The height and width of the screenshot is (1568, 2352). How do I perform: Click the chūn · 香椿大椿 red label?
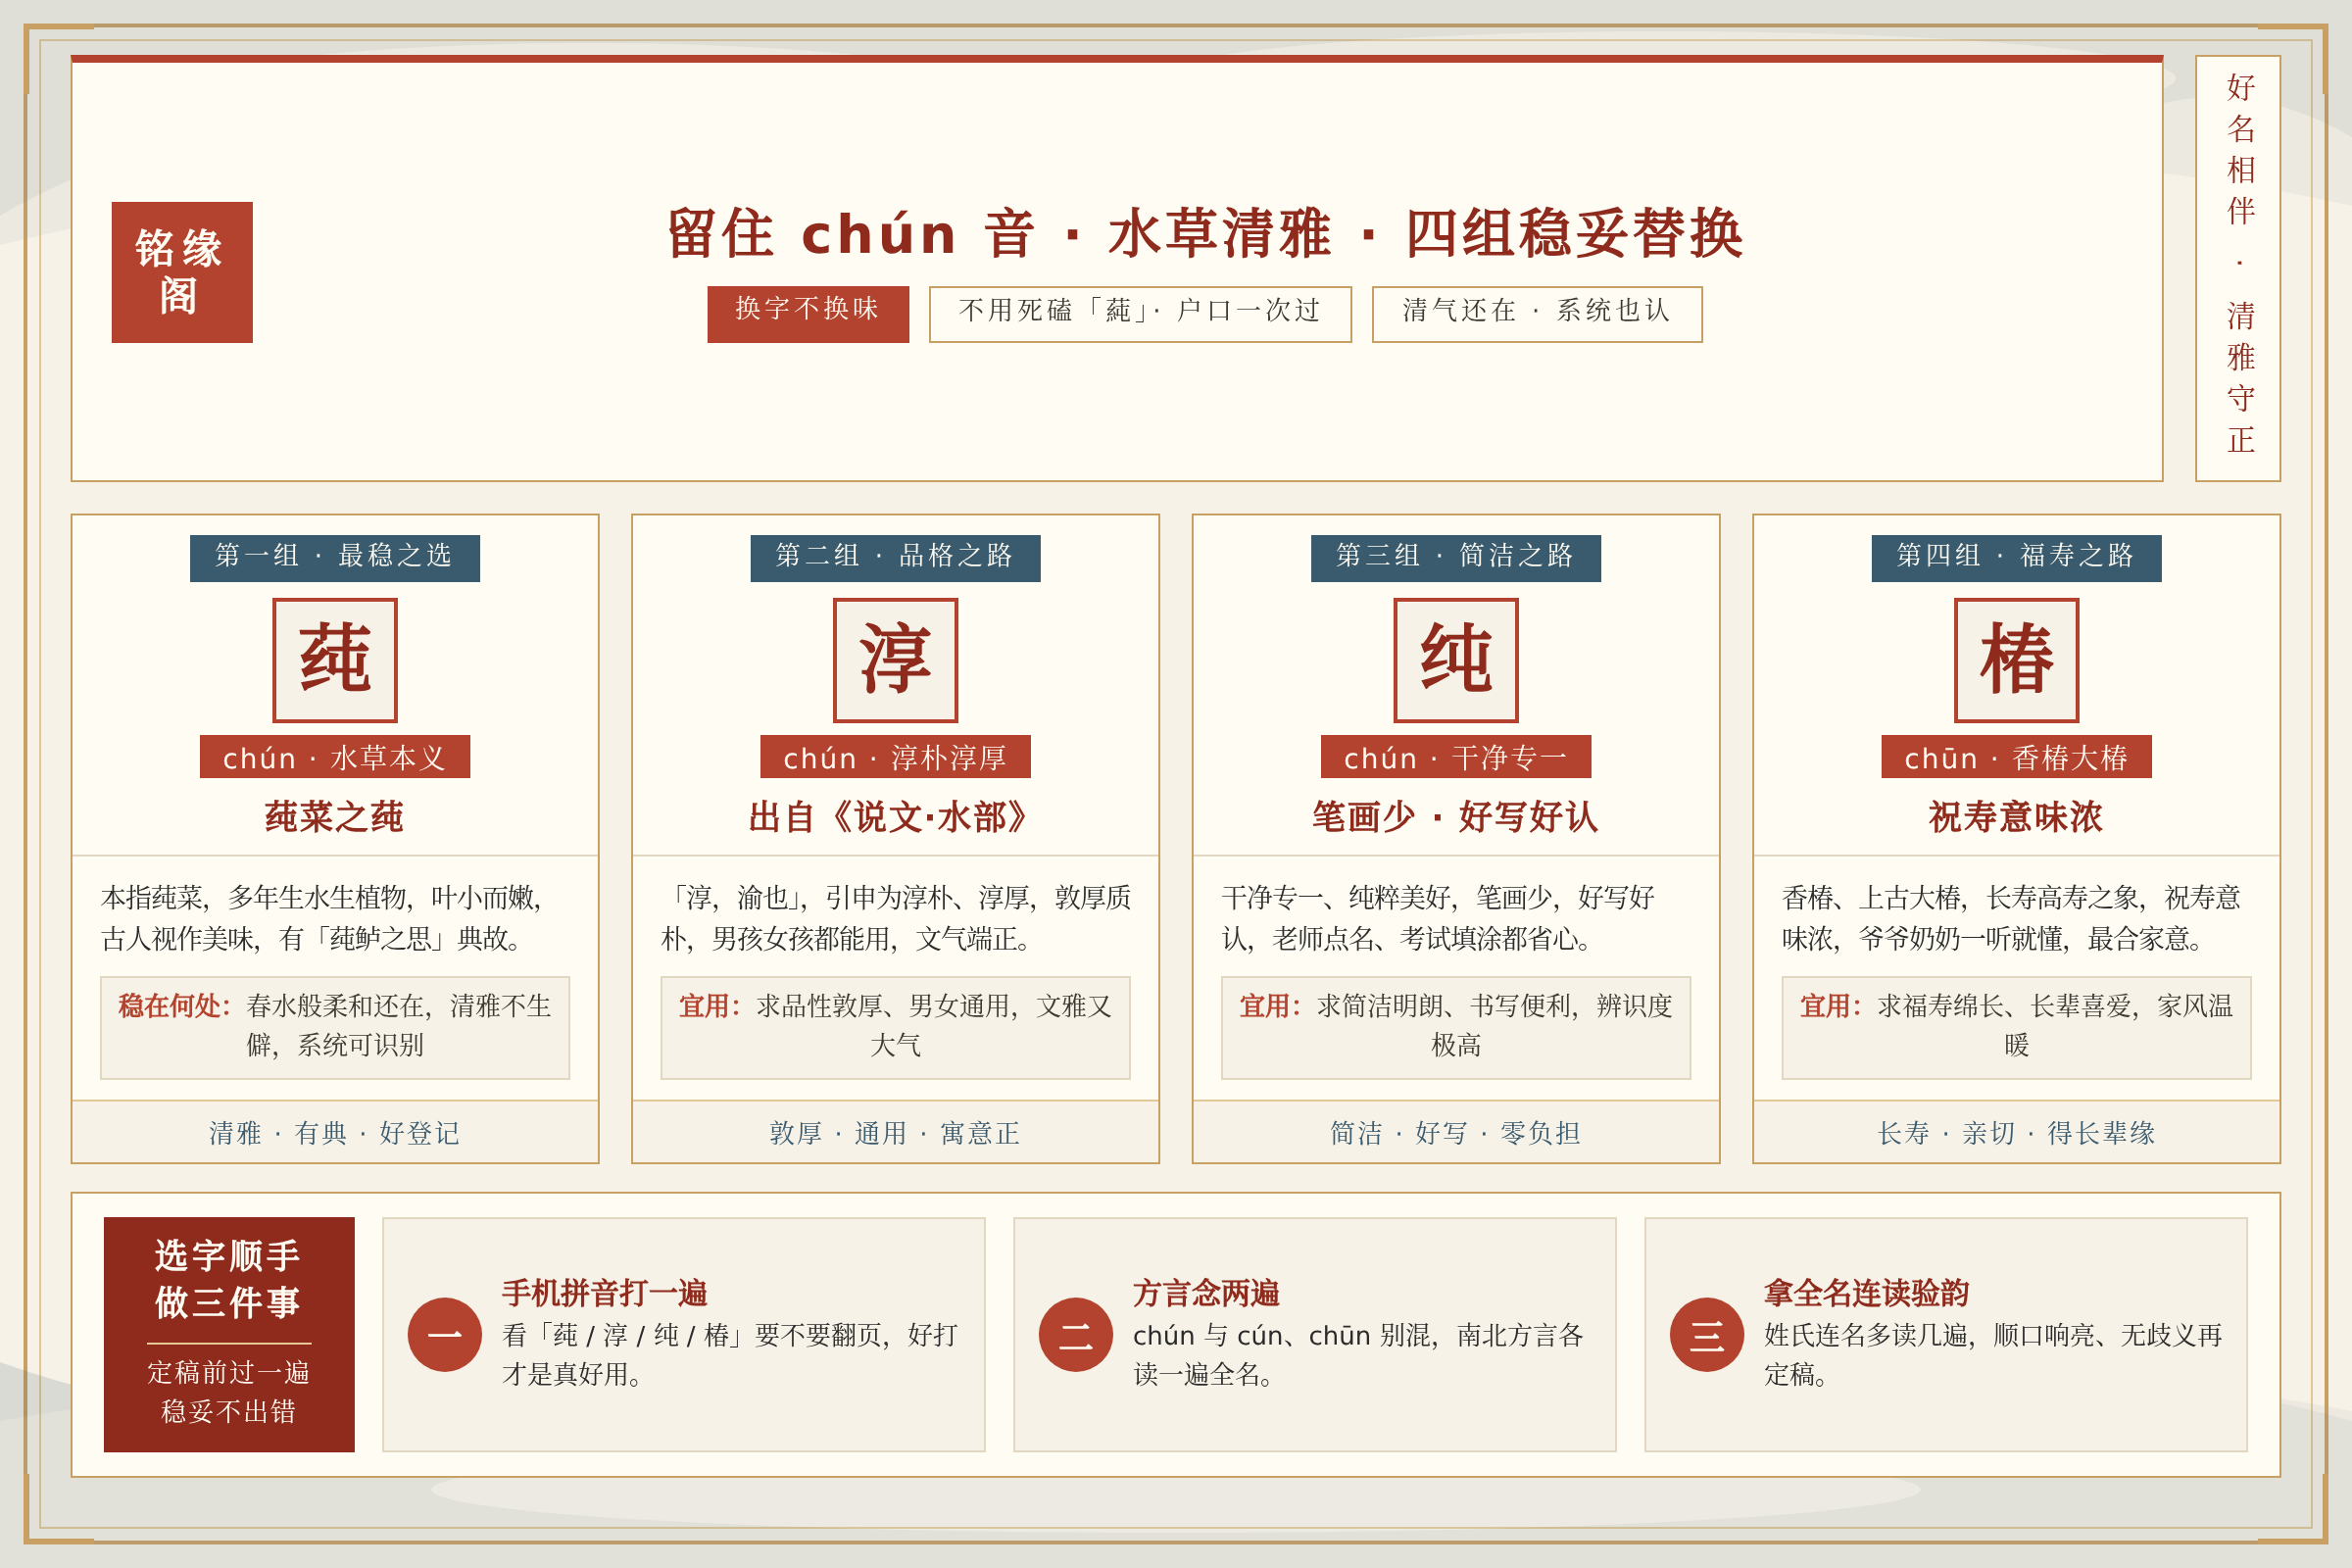(x=2017, y=757)
